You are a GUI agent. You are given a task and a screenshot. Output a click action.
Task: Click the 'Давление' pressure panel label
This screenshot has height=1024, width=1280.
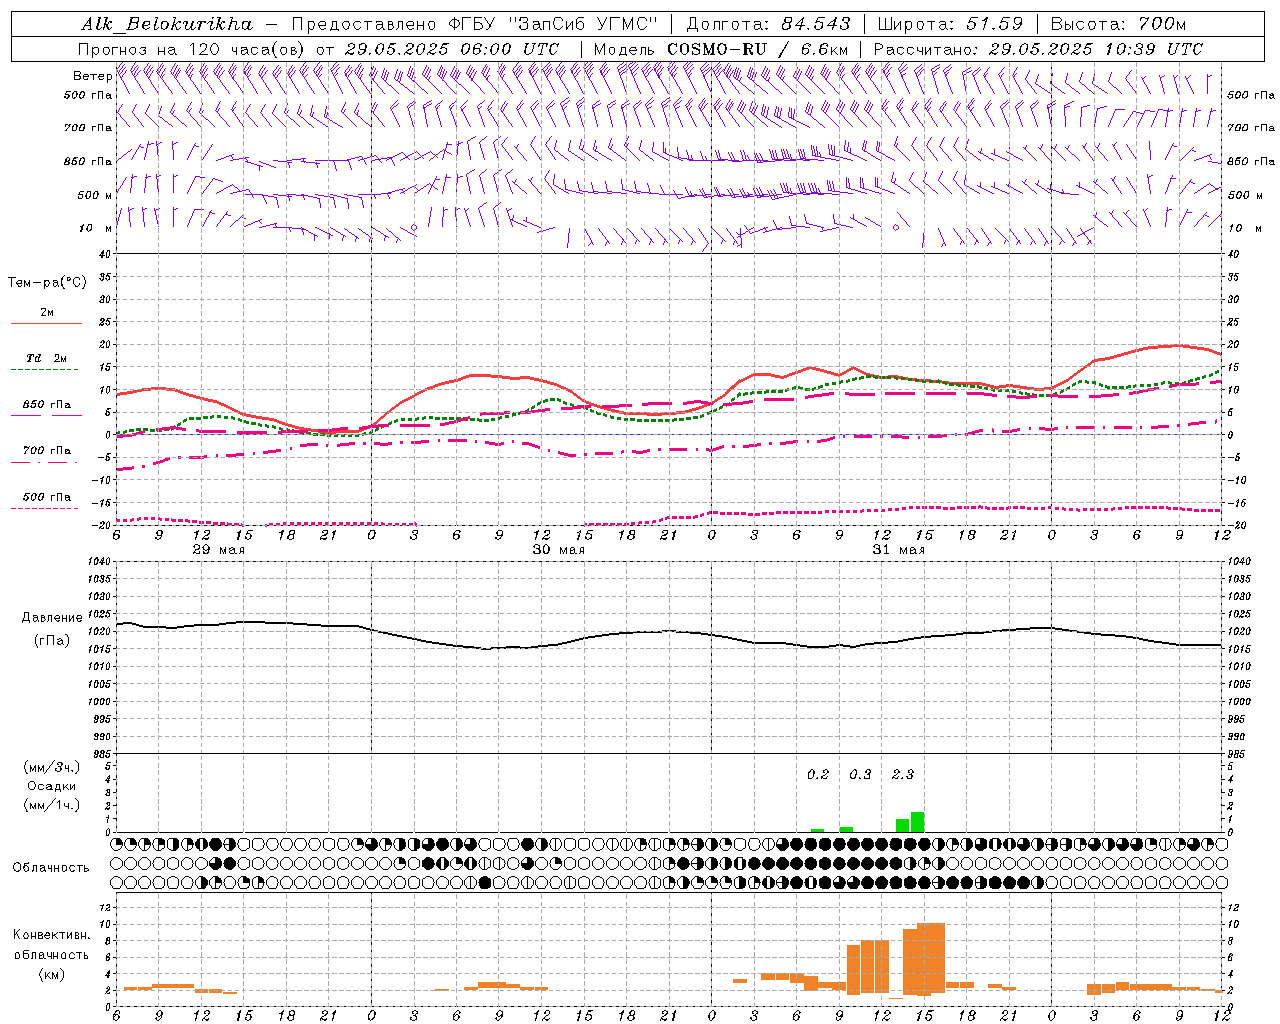pos(50,618)
